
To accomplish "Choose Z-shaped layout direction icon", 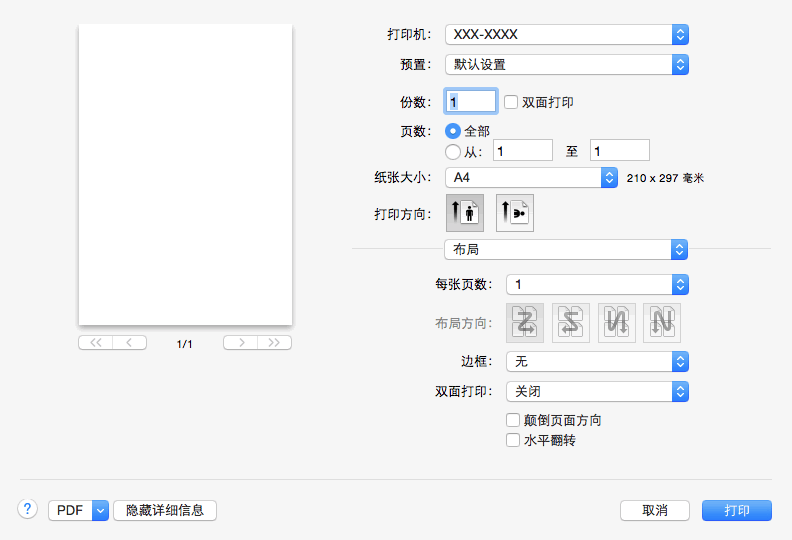I will click(525, 323).
